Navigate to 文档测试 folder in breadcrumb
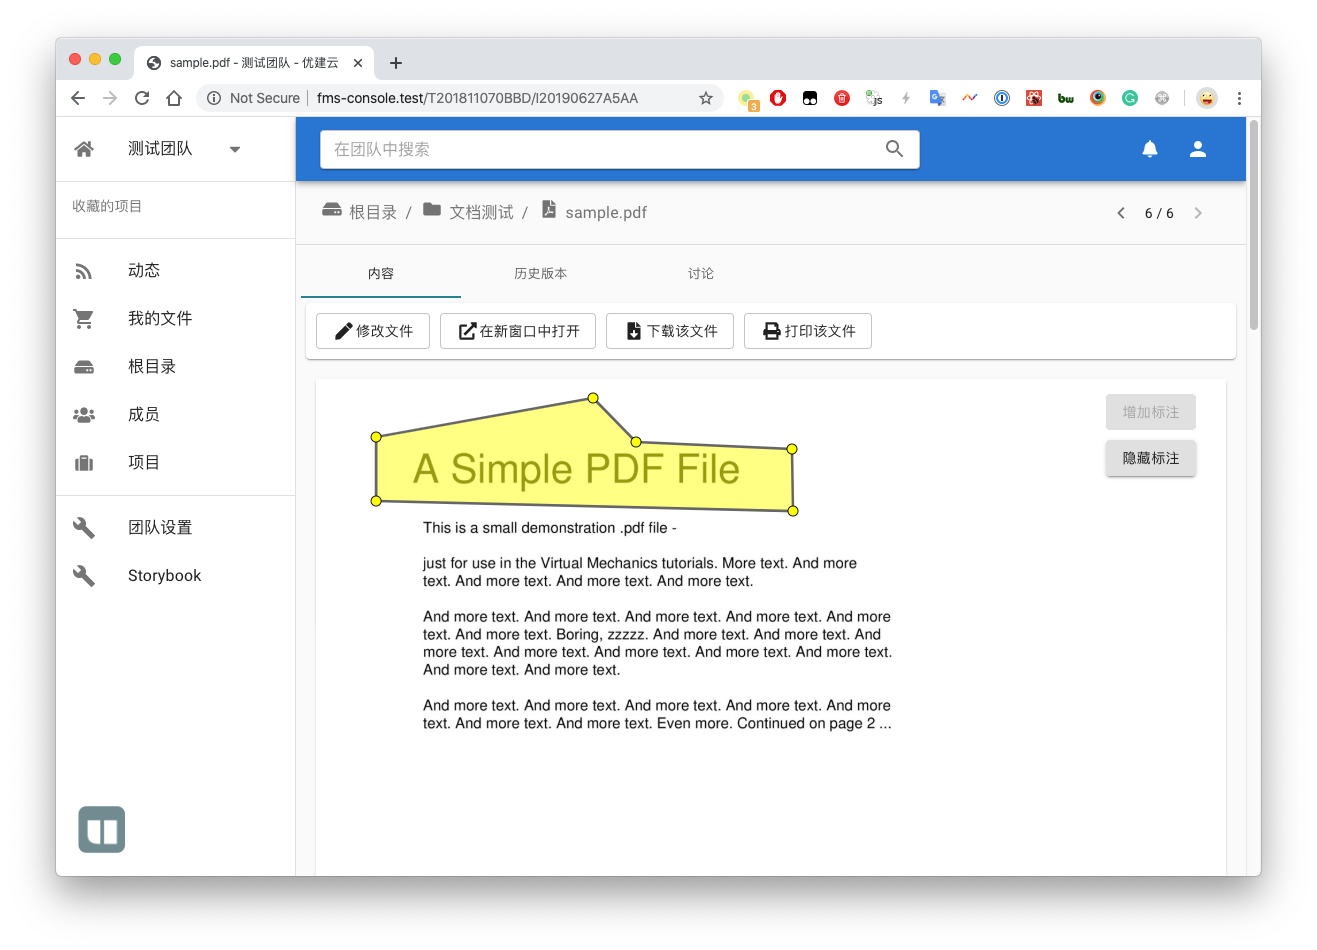Screen dimensions: 1317x950 point(481,213)
